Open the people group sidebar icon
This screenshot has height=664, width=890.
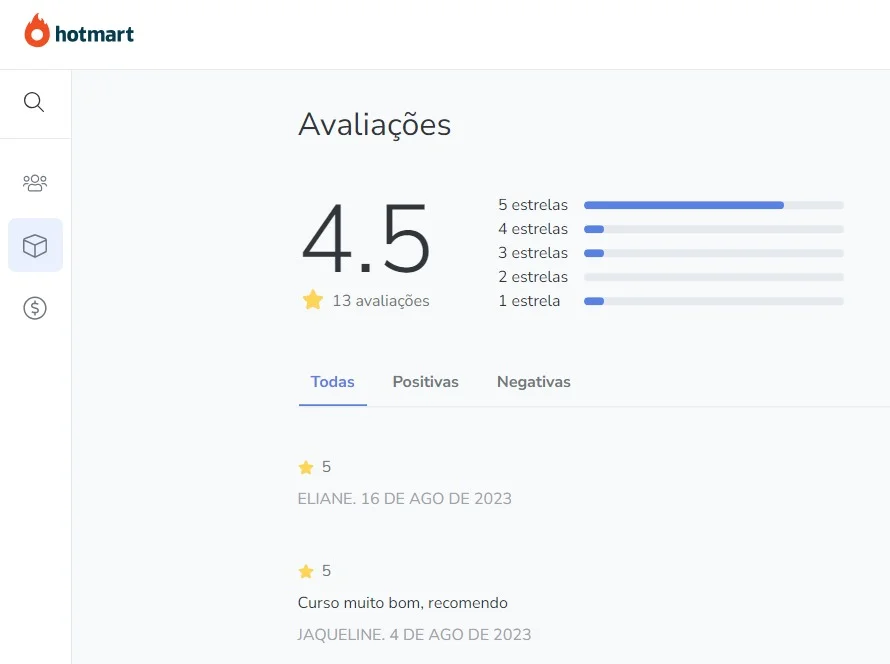[35, 183]
